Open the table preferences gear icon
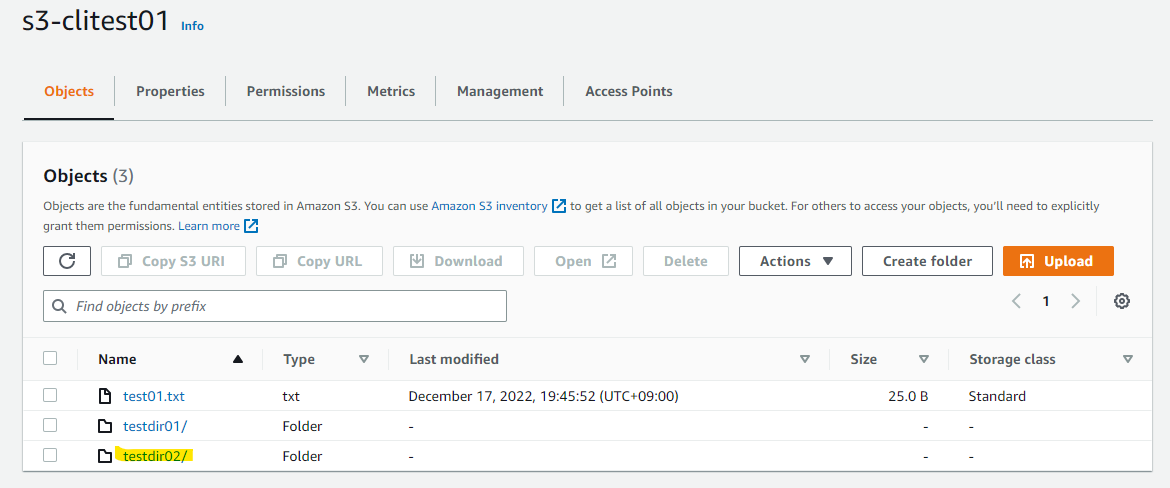This screenshot has width=1170, height=488. [1121, 301]
